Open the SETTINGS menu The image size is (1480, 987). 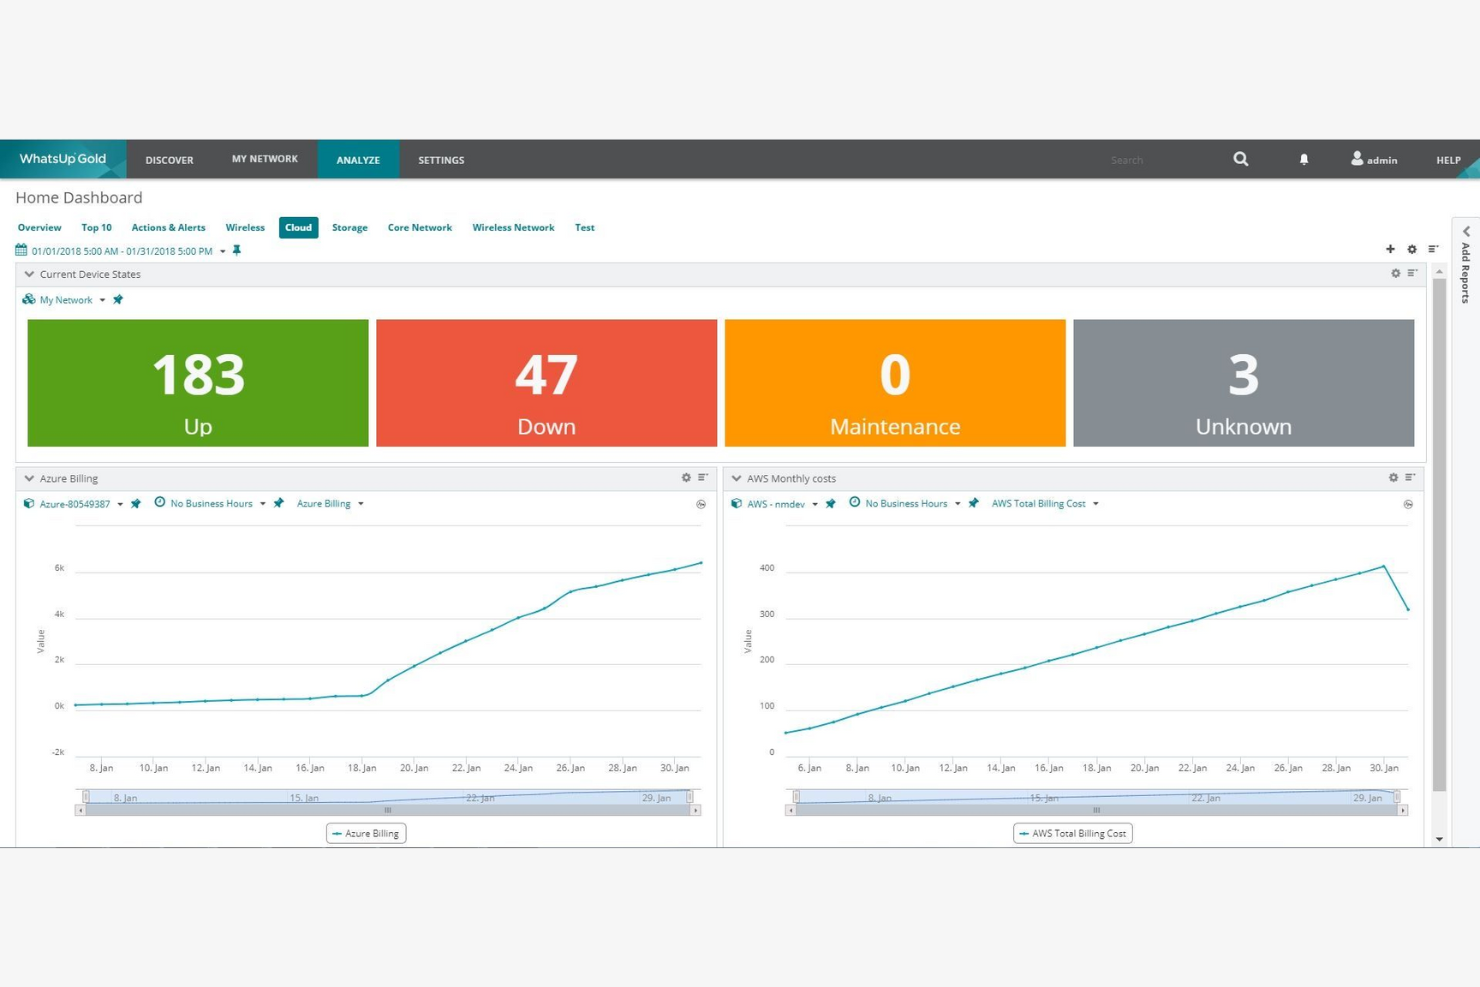coord(441,160)
